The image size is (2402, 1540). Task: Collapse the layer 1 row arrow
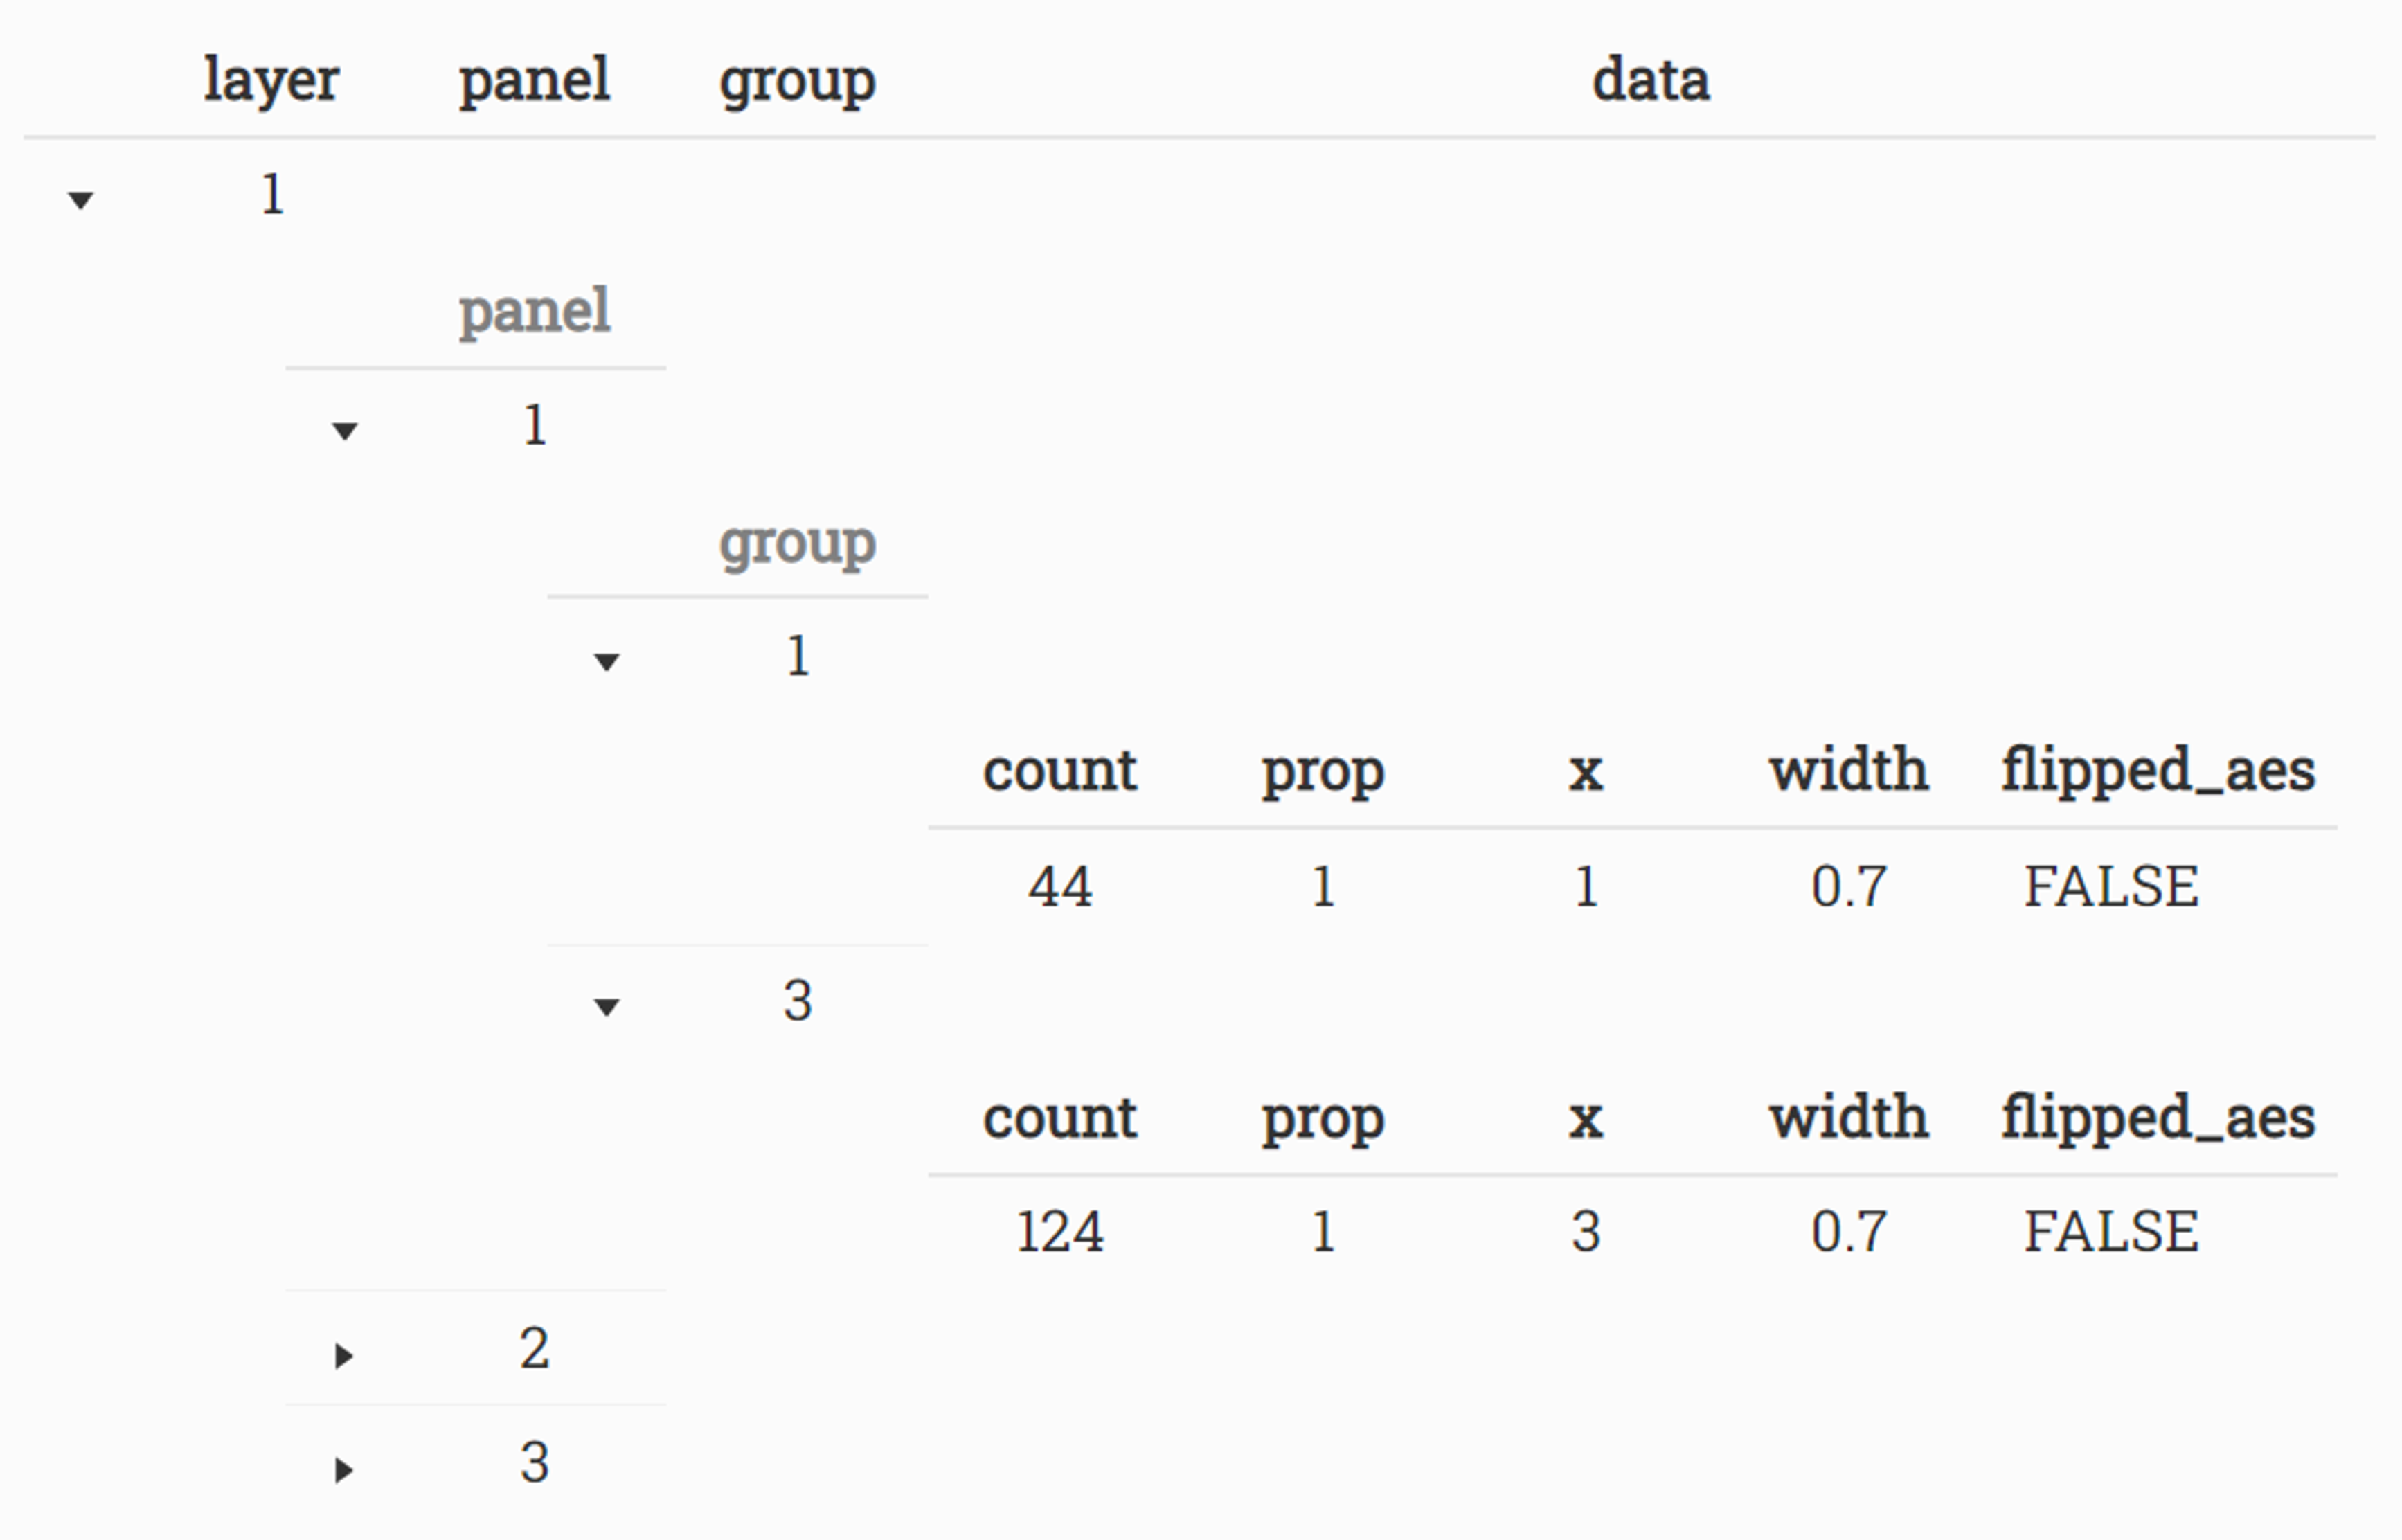click(81, 199)
